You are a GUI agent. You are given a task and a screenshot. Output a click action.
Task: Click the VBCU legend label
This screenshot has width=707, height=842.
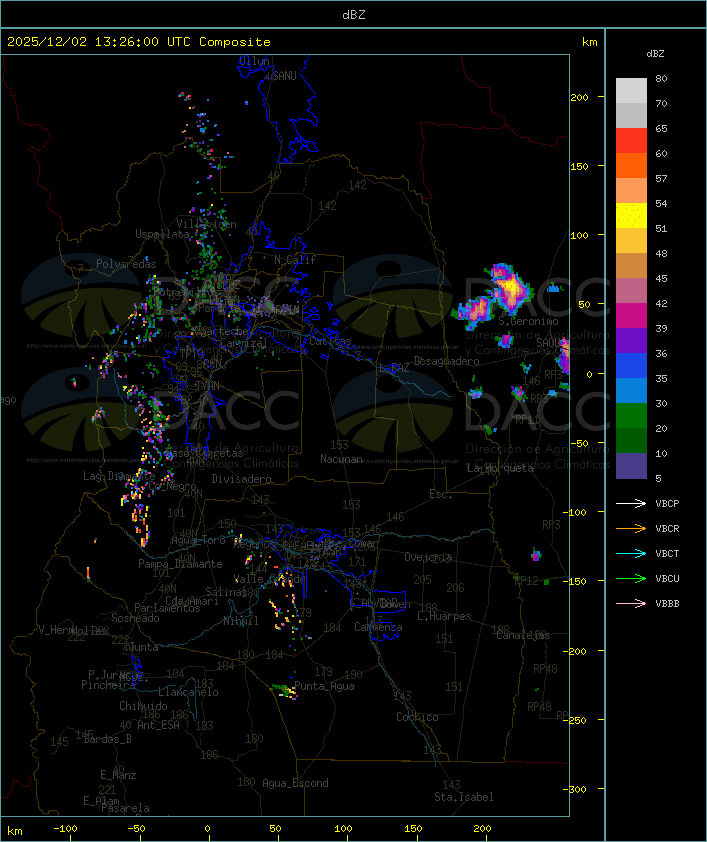coord(667,578)
